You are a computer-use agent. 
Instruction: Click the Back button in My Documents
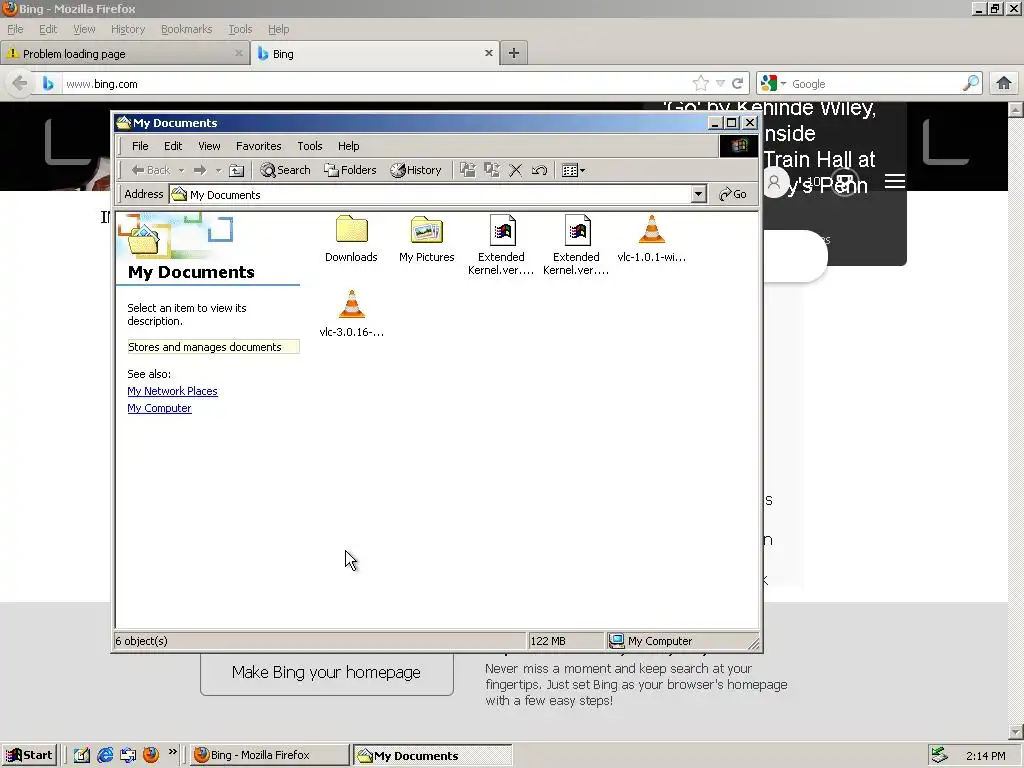[151, 170]
